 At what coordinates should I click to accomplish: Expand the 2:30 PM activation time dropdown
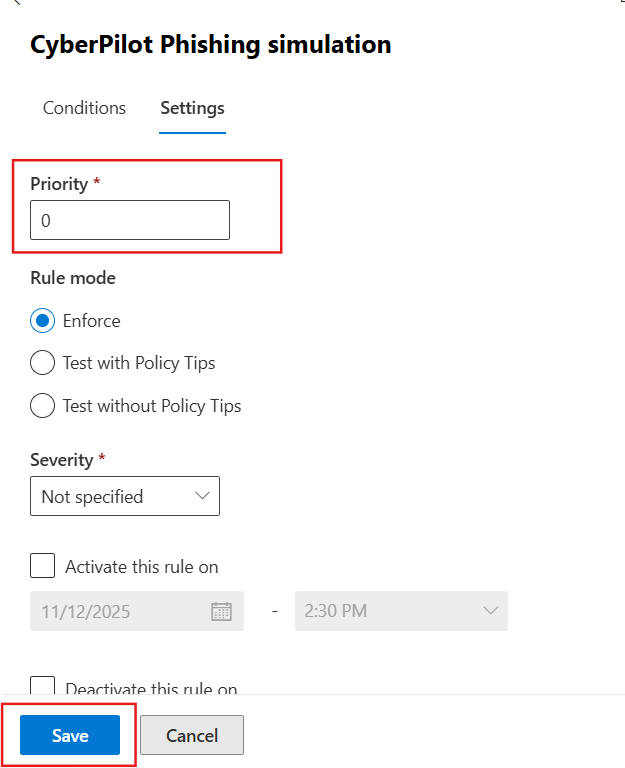[x=400, y=611]
